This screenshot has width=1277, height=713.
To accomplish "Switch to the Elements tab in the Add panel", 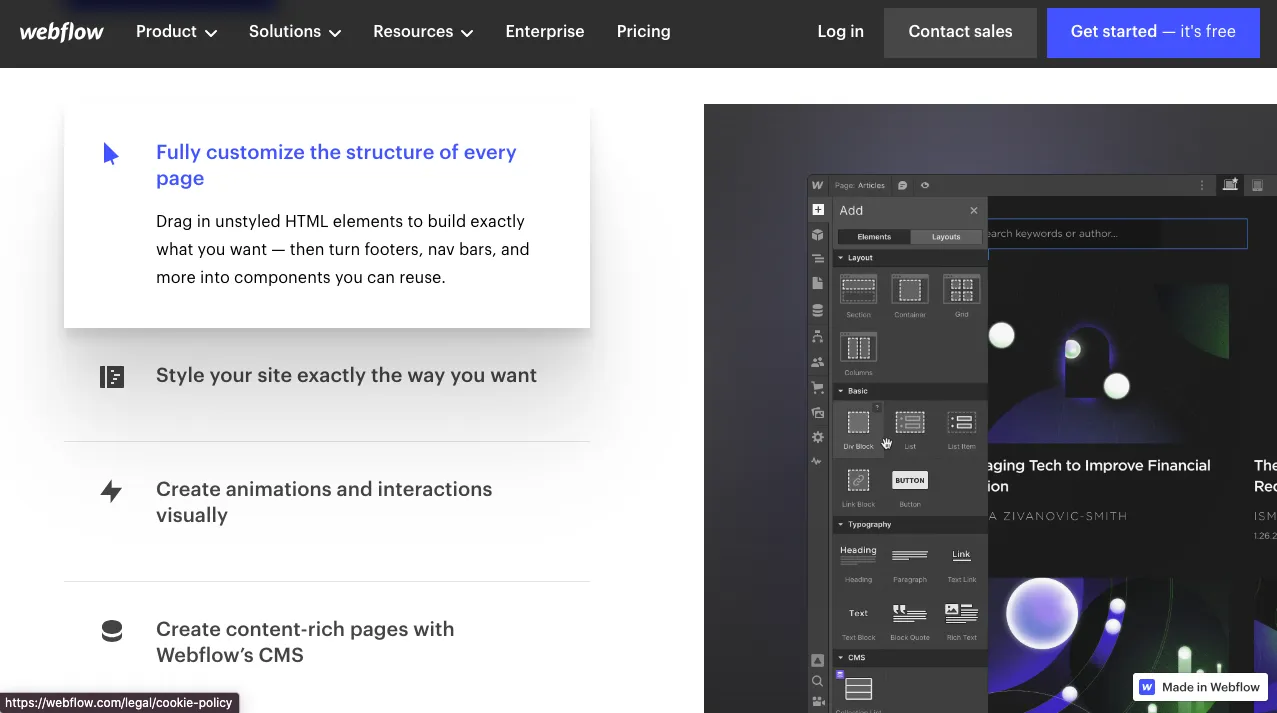I will (x=874, y=237).
